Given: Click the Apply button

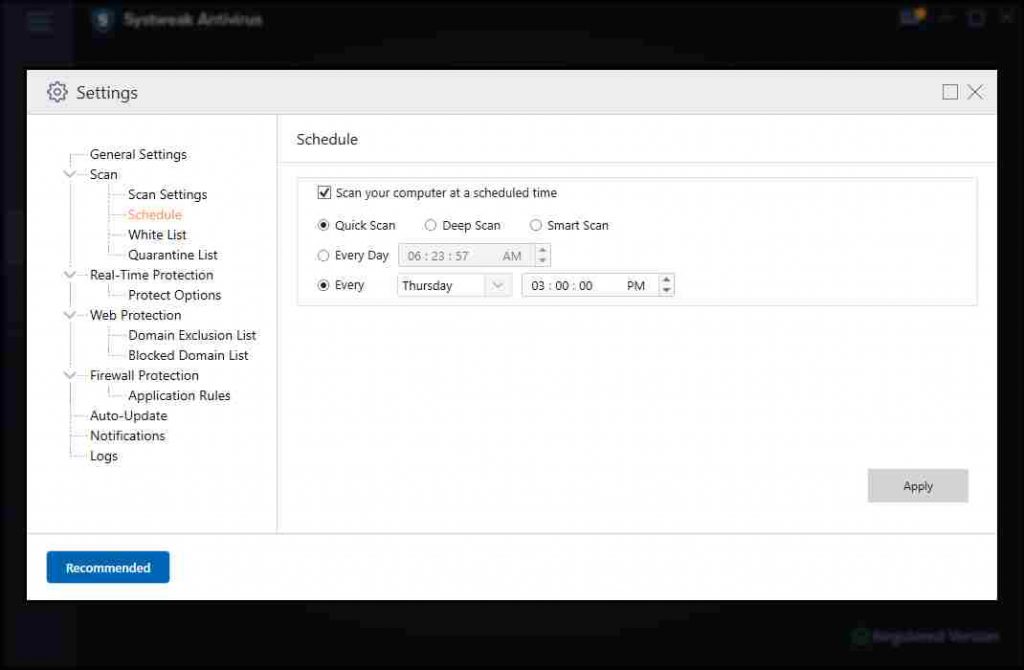Looking at the screenshot, I should pos(918,486).
